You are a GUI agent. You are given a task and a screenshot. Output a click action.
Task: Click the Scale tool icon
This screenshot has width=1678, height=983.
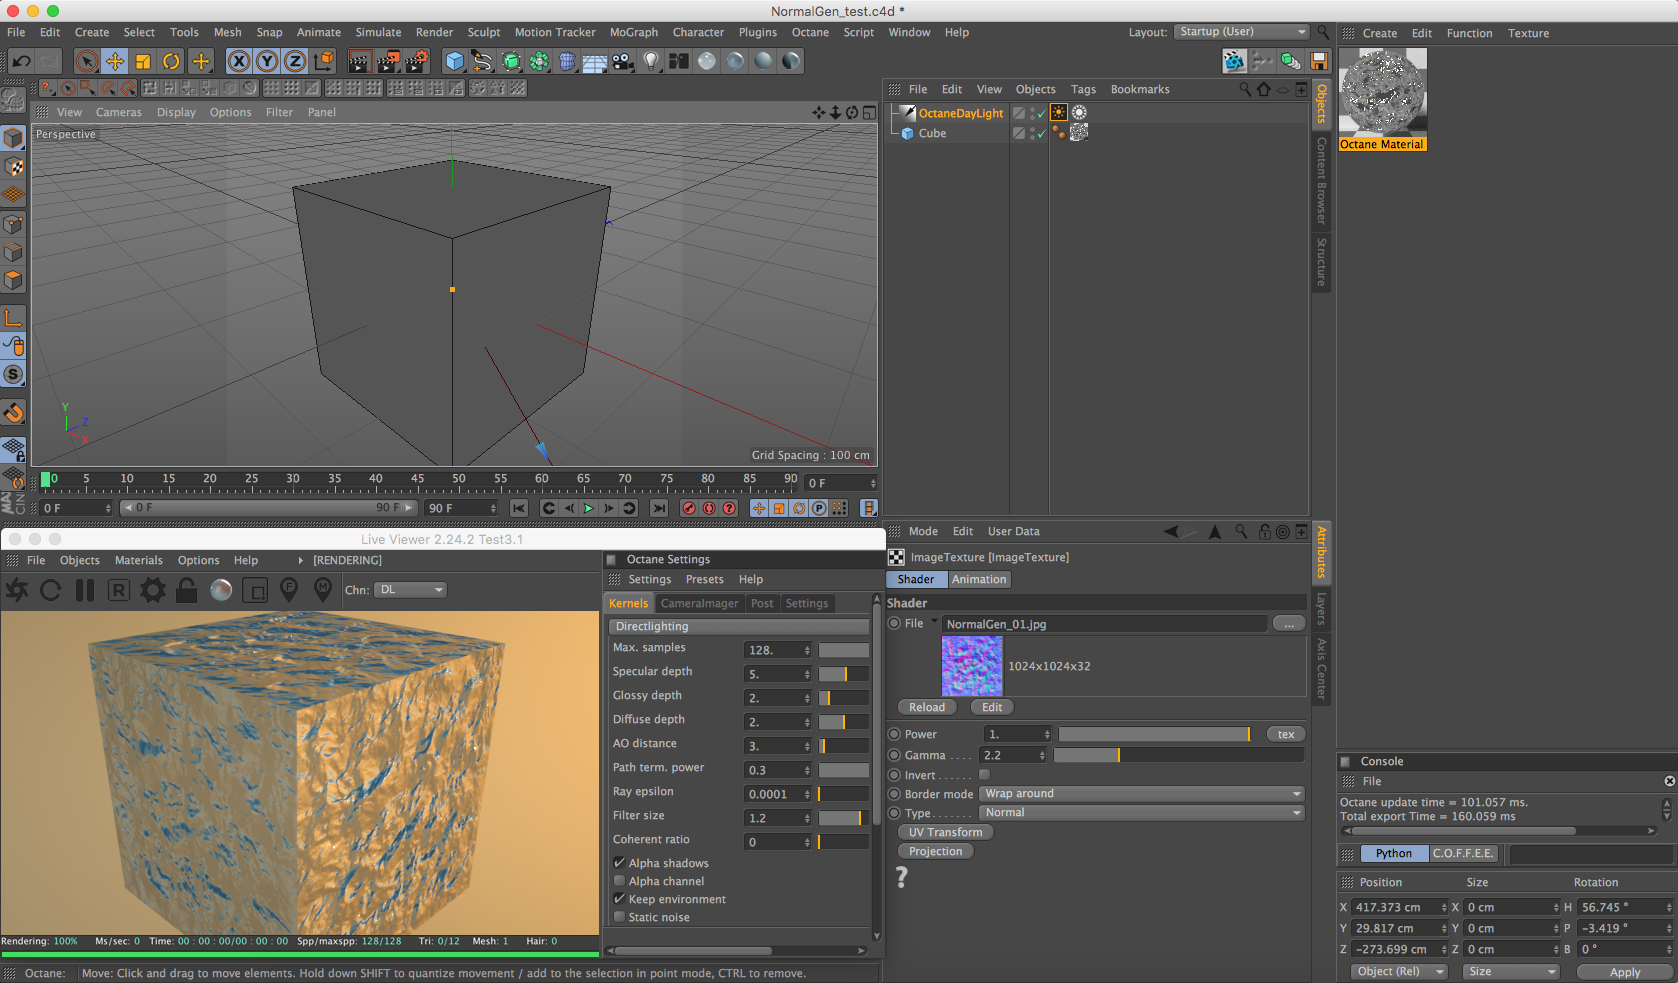[x=143, y=62]
